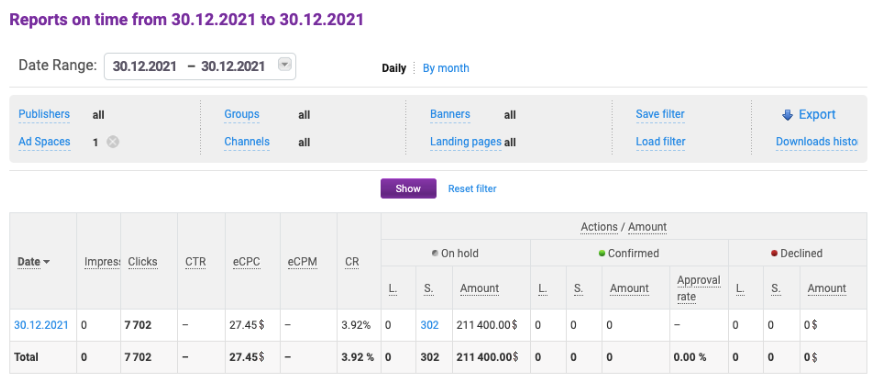Click the Save filter link
The width and height of the screenshot is (875, 382).
660,114
